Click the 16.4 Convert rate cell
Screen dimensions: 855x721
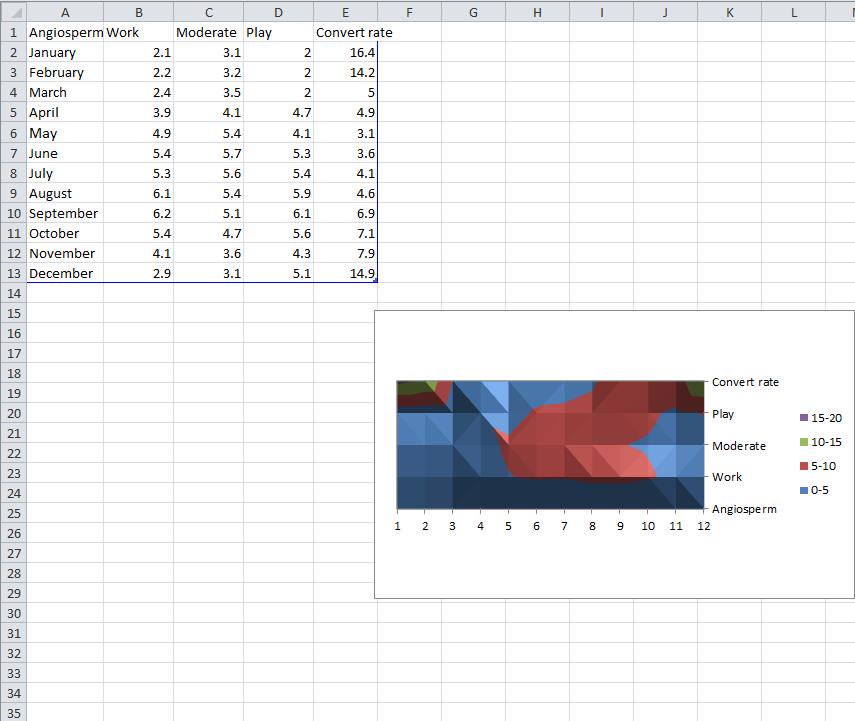coord(345,52)
